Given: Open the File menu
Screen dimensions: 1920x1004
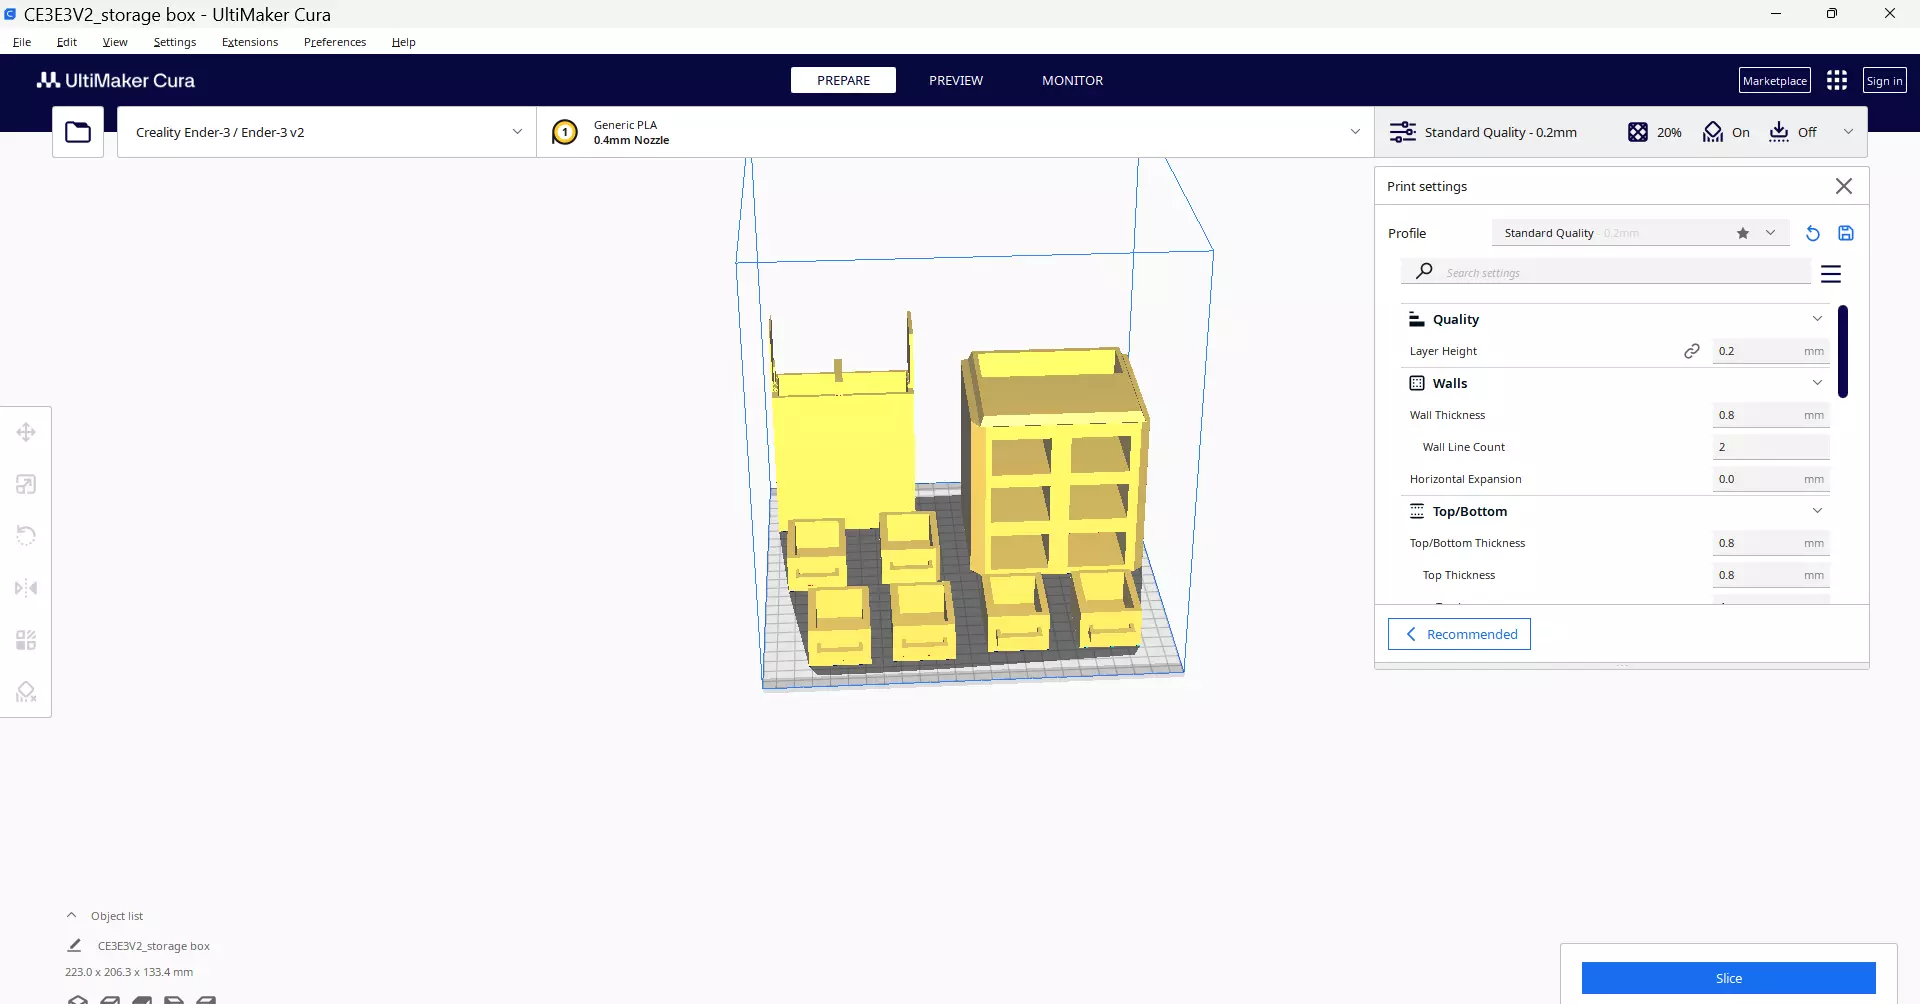Looking at the screenshot, I should [x=22, y=42].
